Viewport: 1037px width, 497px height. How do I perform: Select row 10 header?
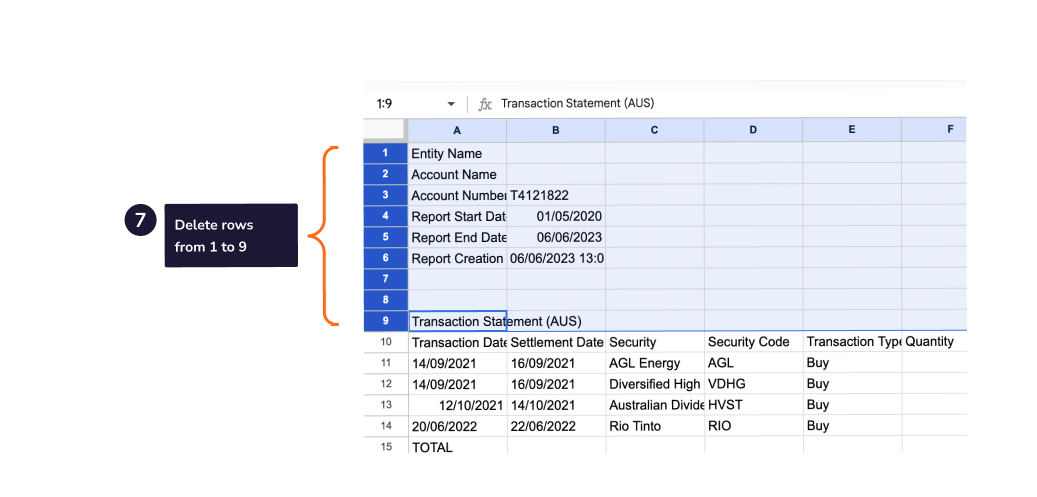click(386, 341)
